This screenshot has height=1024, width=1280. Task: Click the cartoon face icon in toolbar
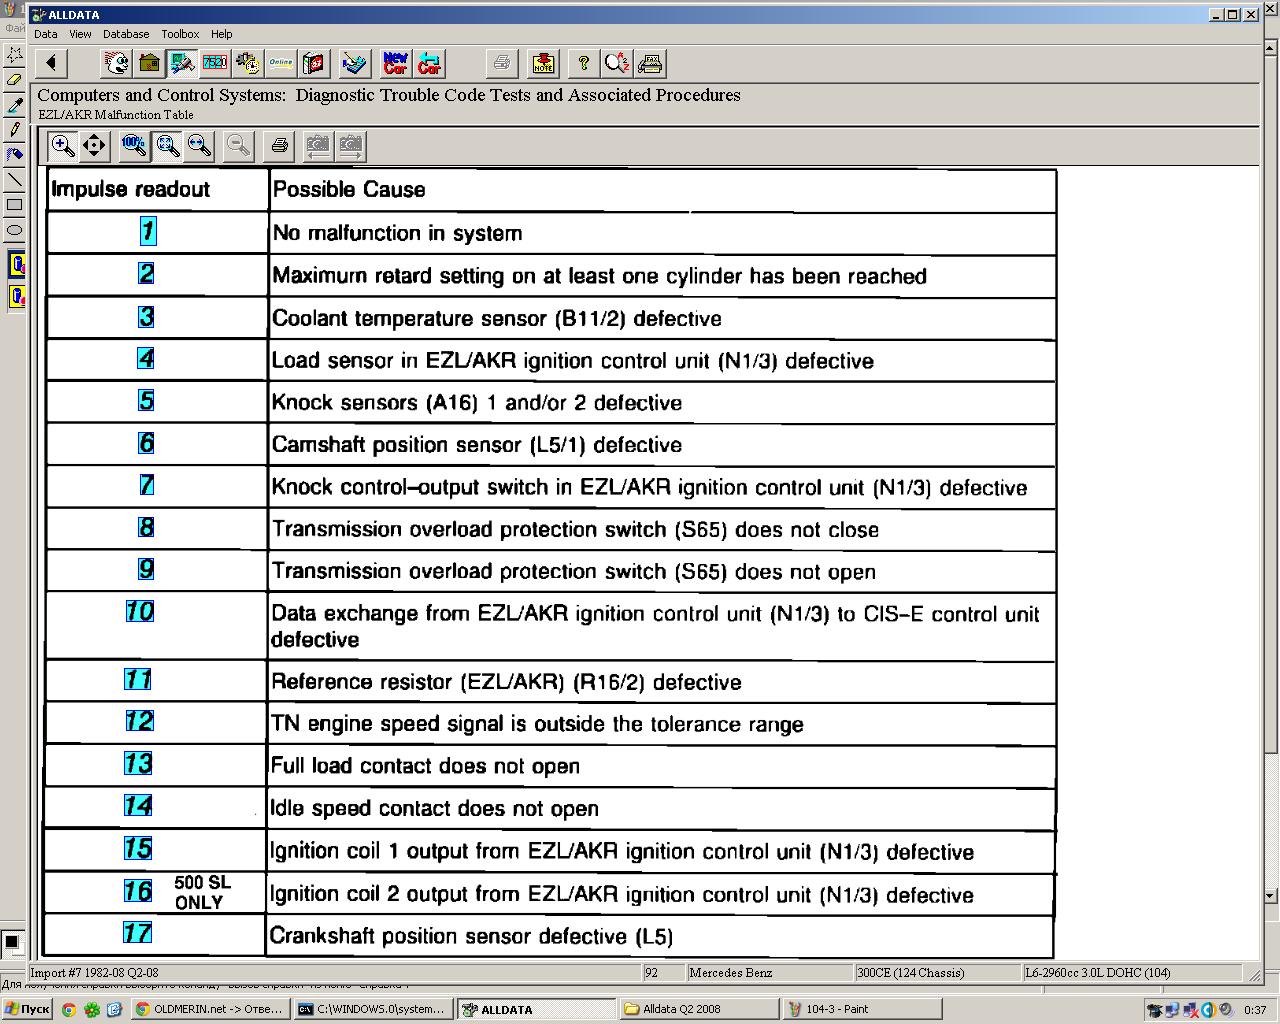click(x=117, y=64)
